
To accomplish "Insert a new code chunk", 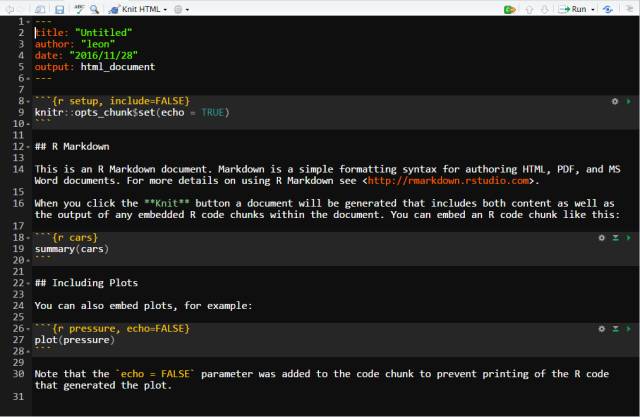I will click(509, 9).
